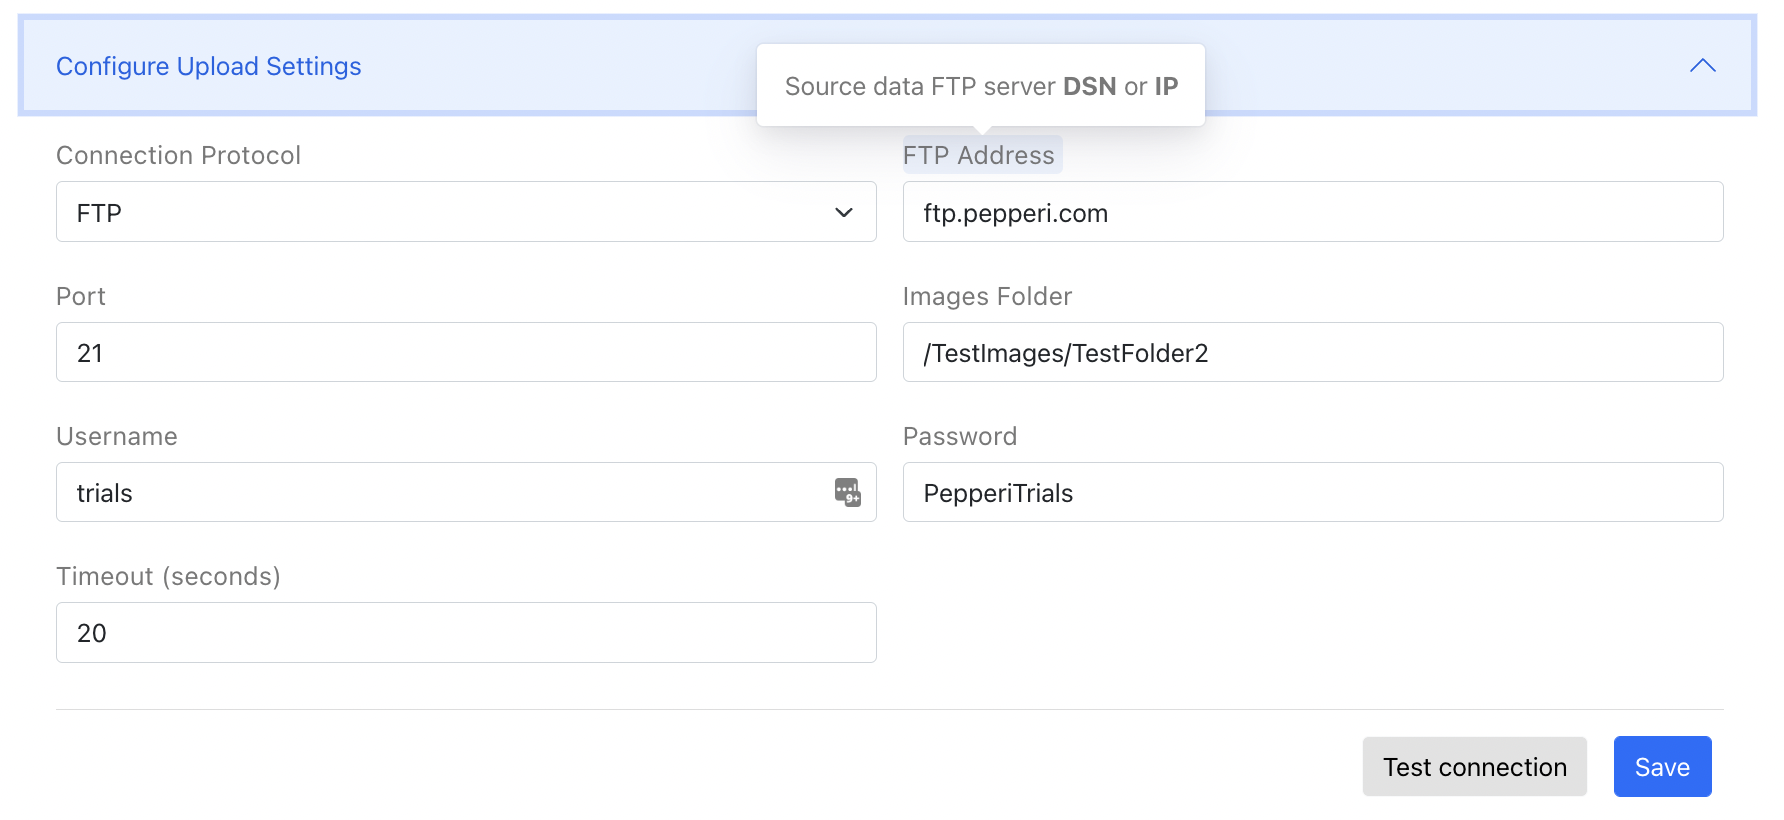
Task: Click the Port label
Action: [x=81, y=296]
